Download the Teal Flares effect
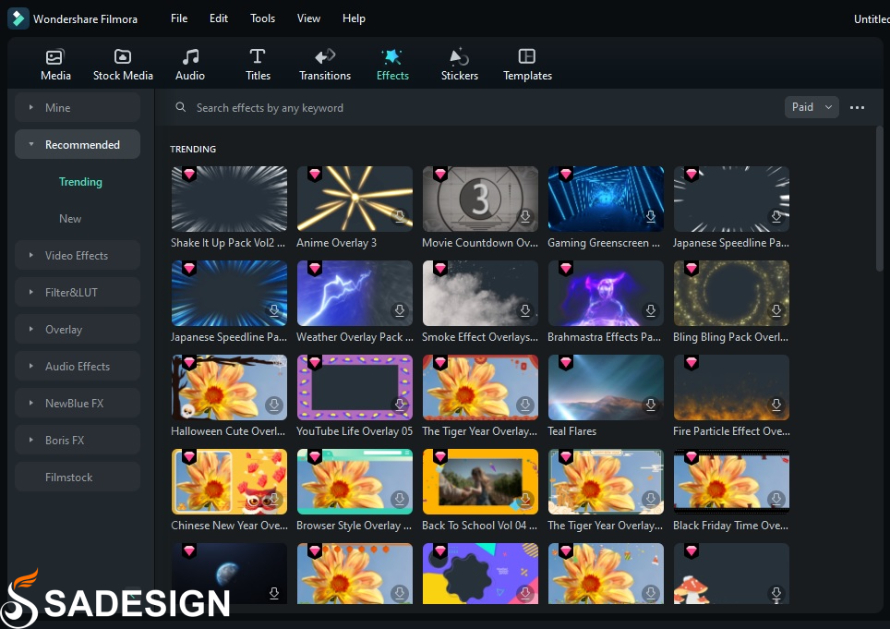Screen dimensions: 890x629 coord(650,405)
